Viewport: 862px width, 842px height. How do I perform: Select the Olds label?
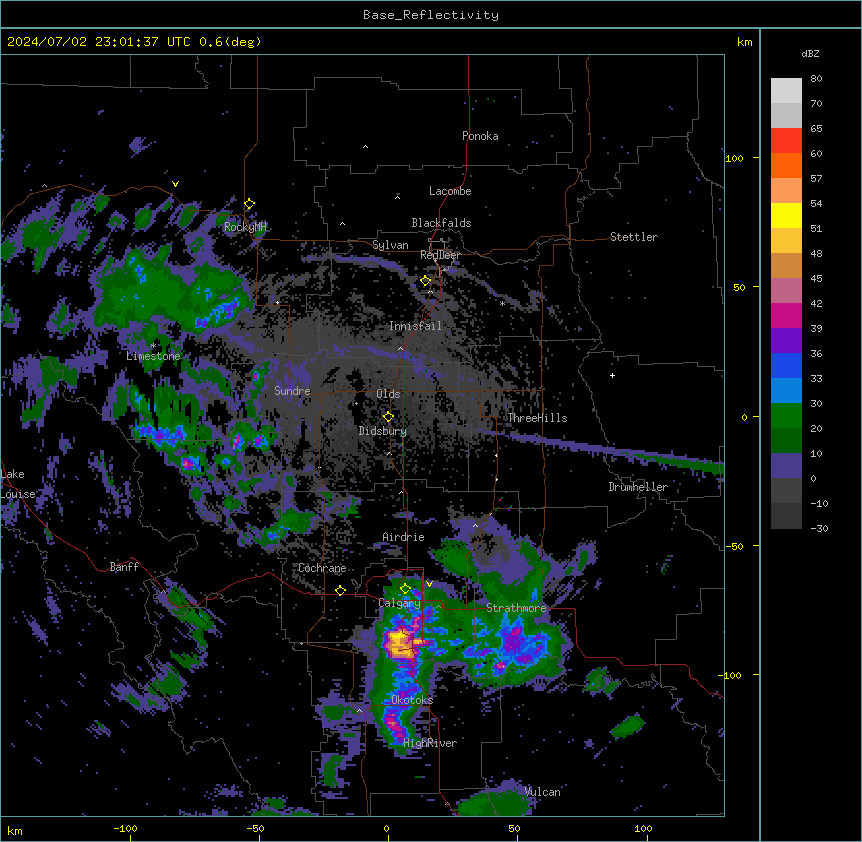coord(388,394)
